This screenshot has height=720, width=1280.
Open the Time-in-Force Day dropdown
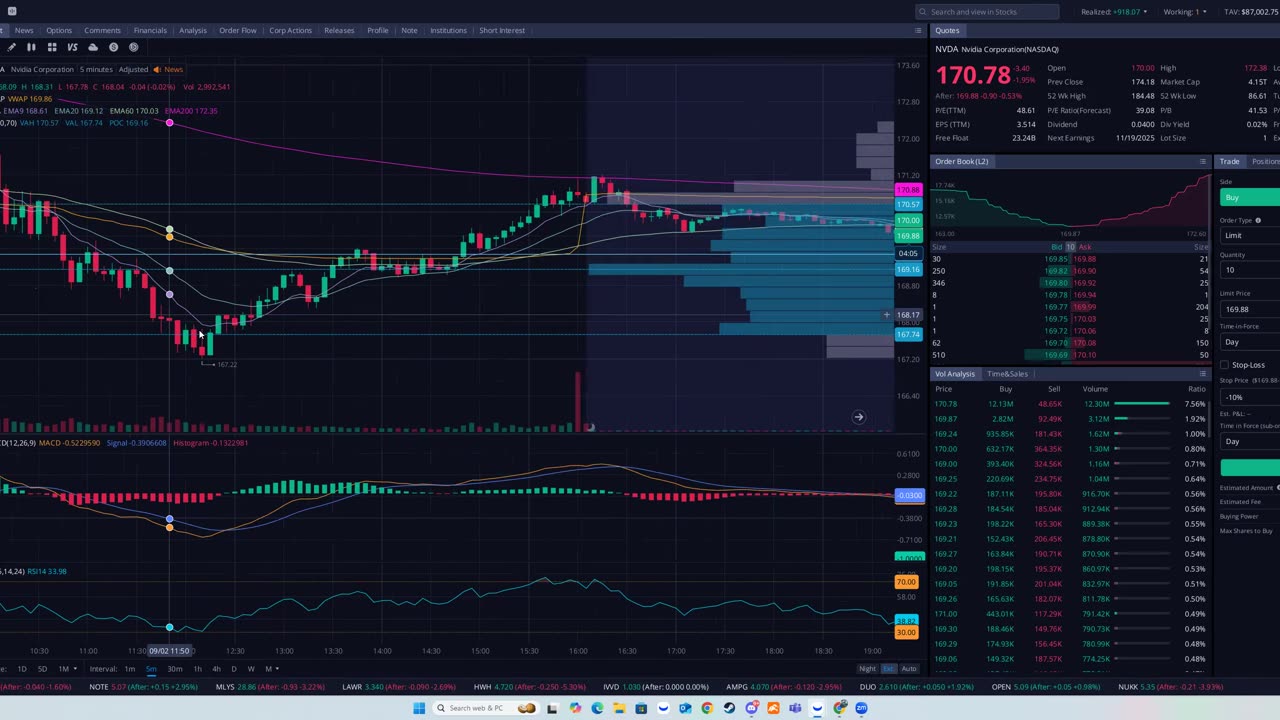[x=1250, y=342]
